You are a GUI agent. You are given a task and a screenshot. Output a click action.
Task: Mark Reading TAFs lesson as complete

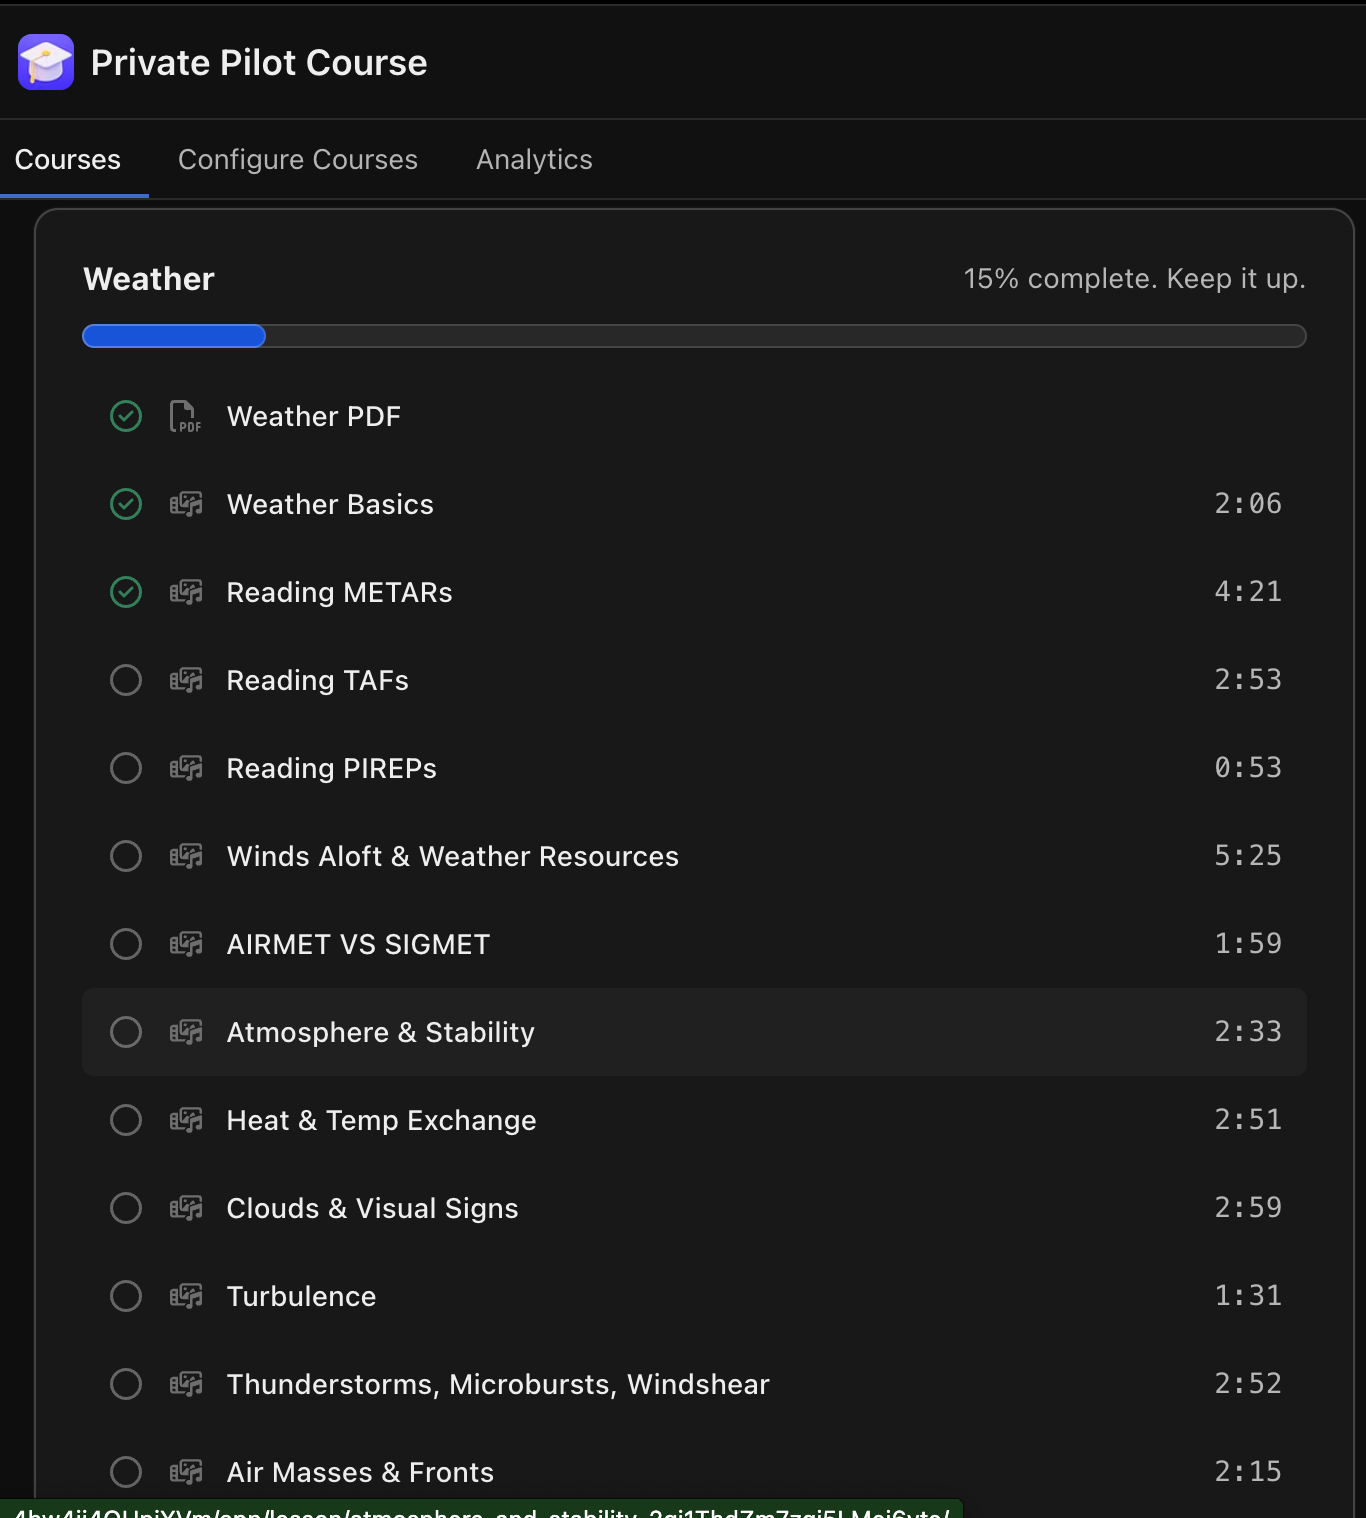(126, 680)
